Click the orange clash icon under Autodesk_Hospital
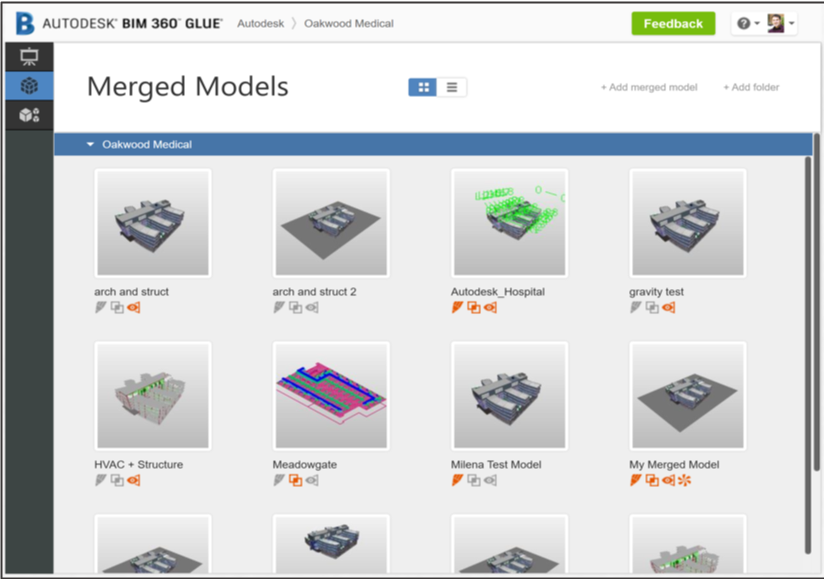Image resolution: width=824 pixels, height=579 pixels. coord(473,307)
